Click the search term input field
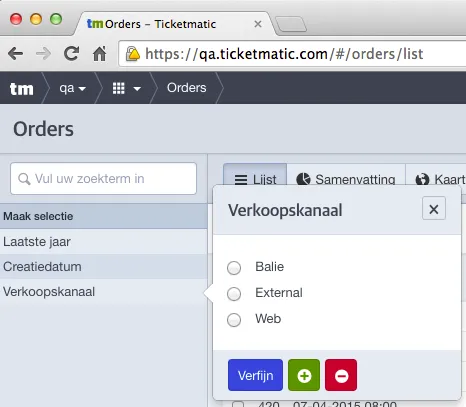The width and height of the screenshot is (466, 407). (x=103, y=178)
